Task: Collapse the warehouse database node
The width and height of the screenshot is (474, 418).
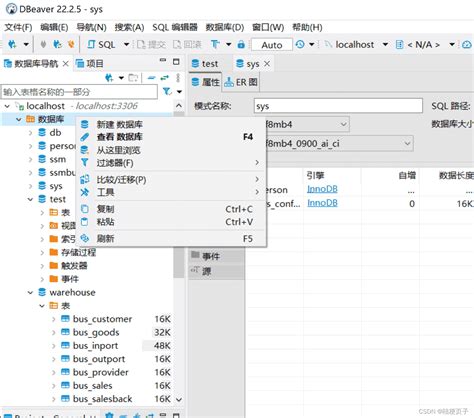Action: pos(30,293)
